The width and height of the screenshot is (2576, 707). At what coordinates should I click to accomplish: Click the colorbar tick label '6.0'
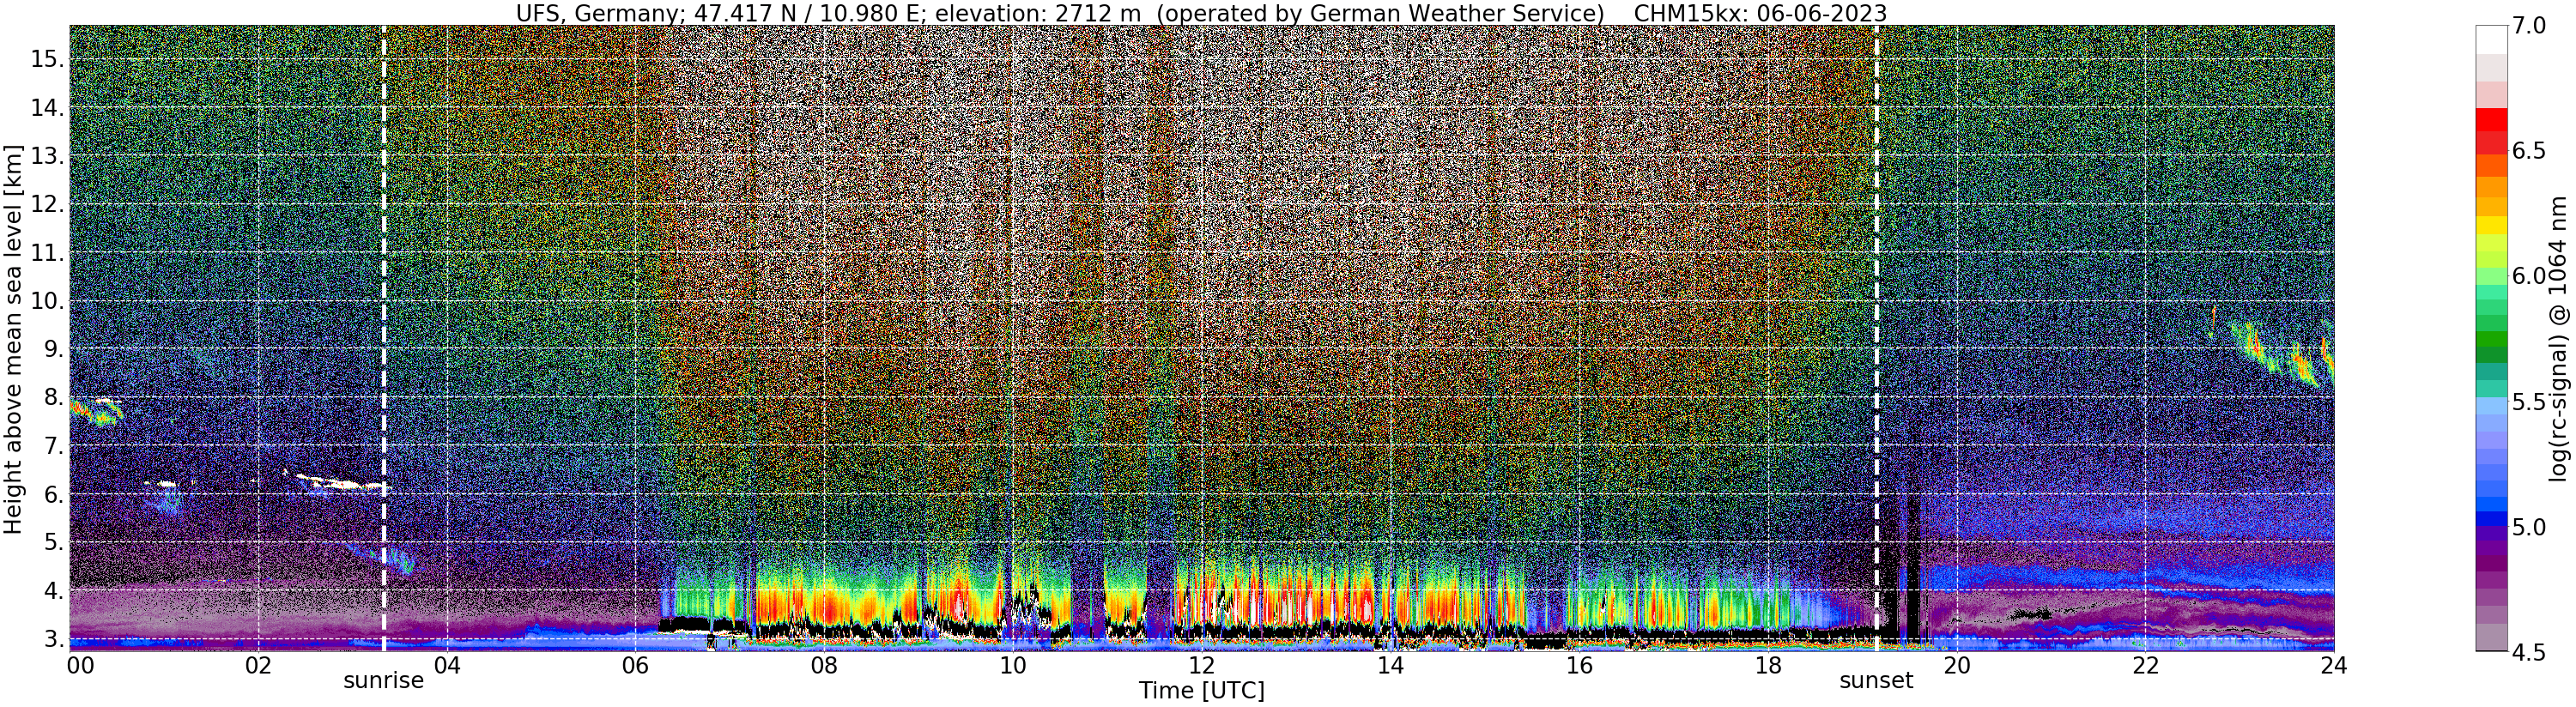(x=2529, y=276)
